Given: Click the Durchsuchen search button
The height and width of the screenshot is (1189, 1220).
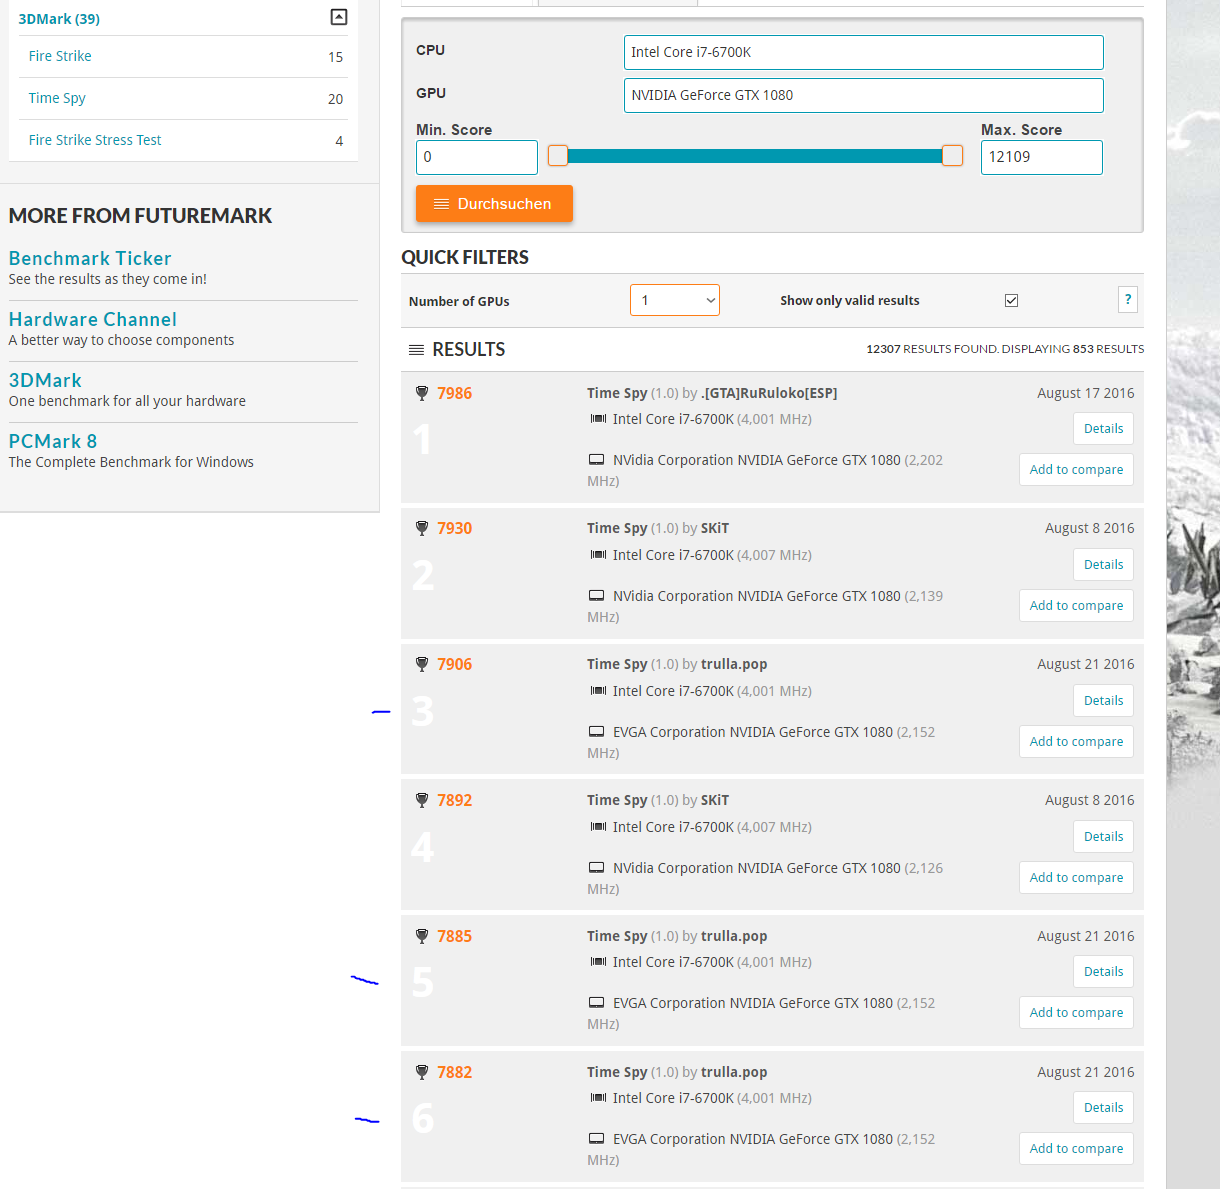Looking at the screenshot, I should [494, 203].
